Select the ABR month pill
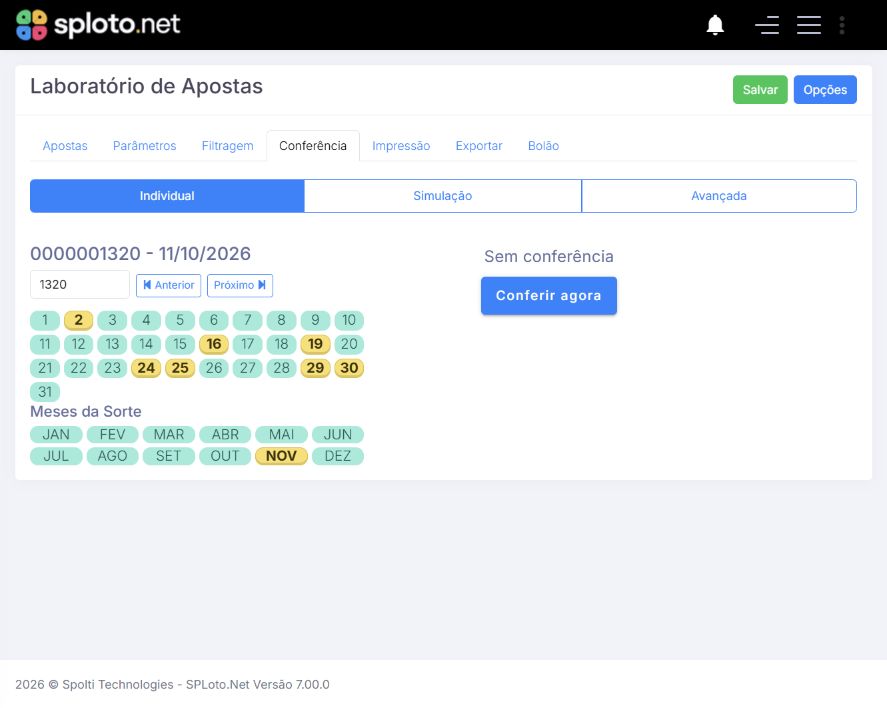 click(225, 435)
